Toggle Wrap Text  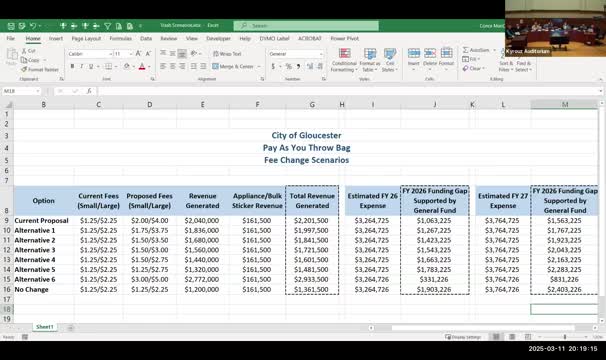click(x=227, y=54)
